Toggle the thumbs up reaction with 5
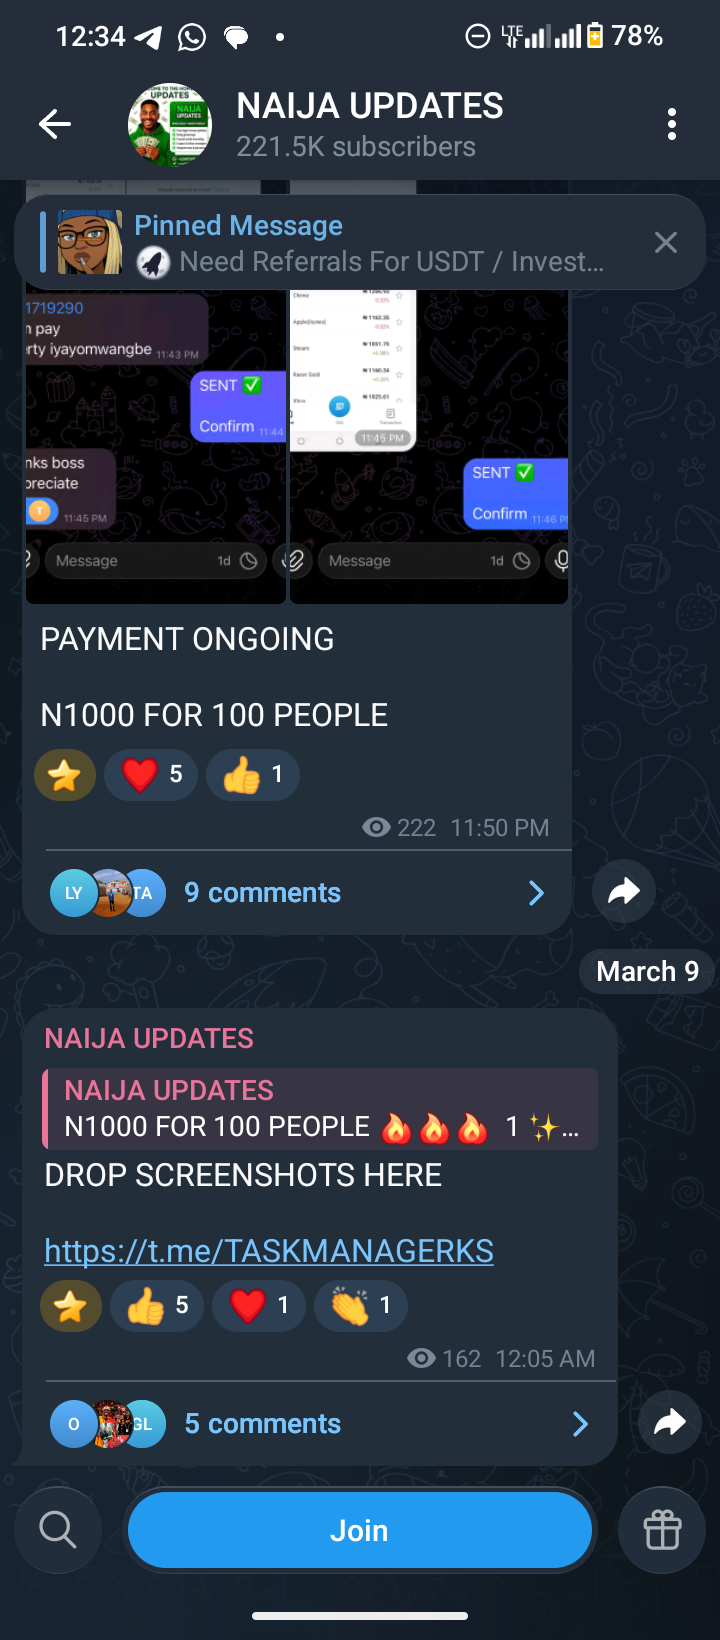720x1640 pixels. [x=157, y=1305]
